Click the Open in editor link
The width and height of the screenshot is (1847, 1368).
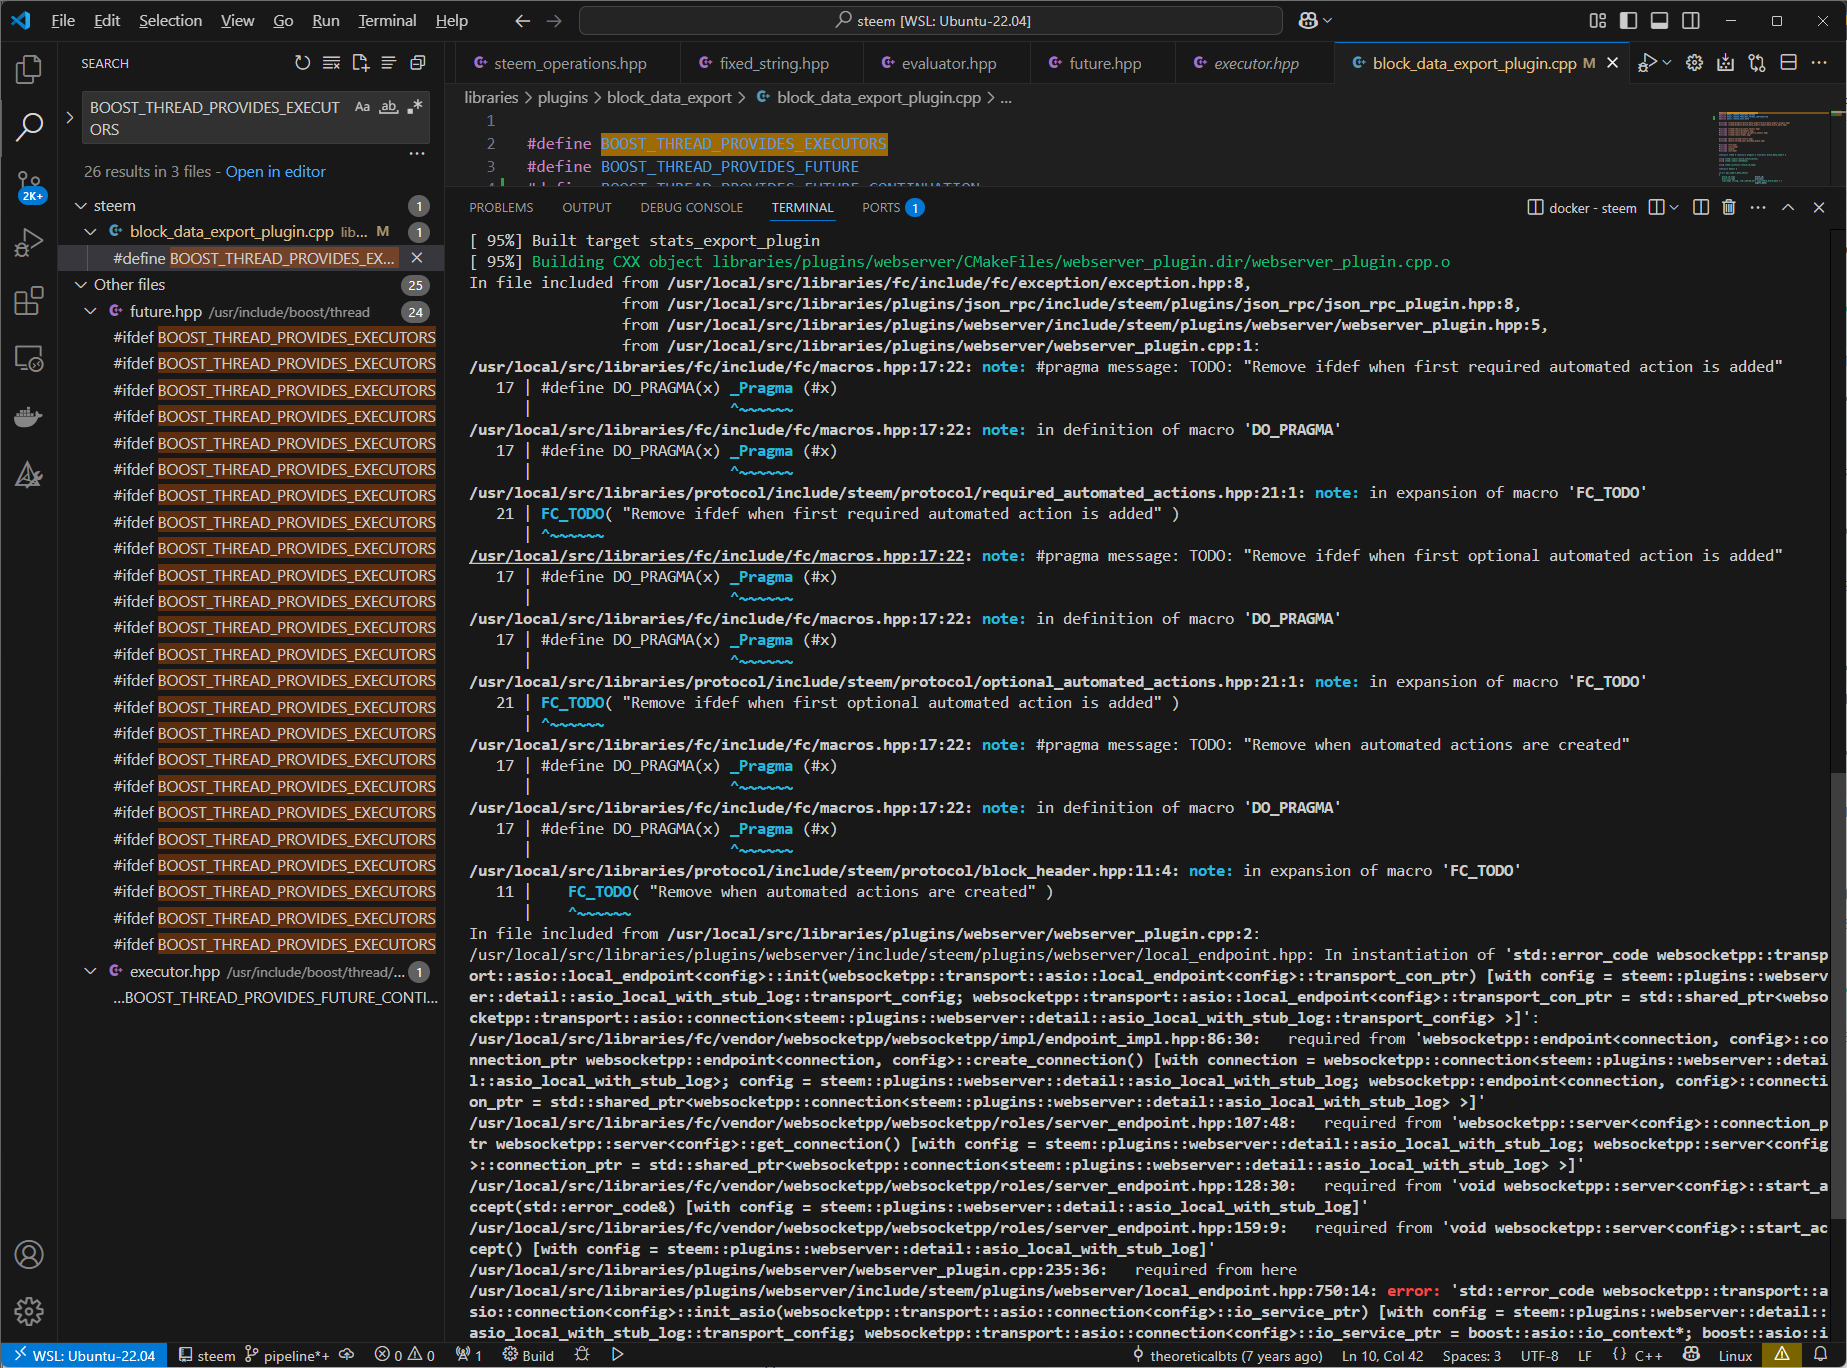(x=276, y=172)
